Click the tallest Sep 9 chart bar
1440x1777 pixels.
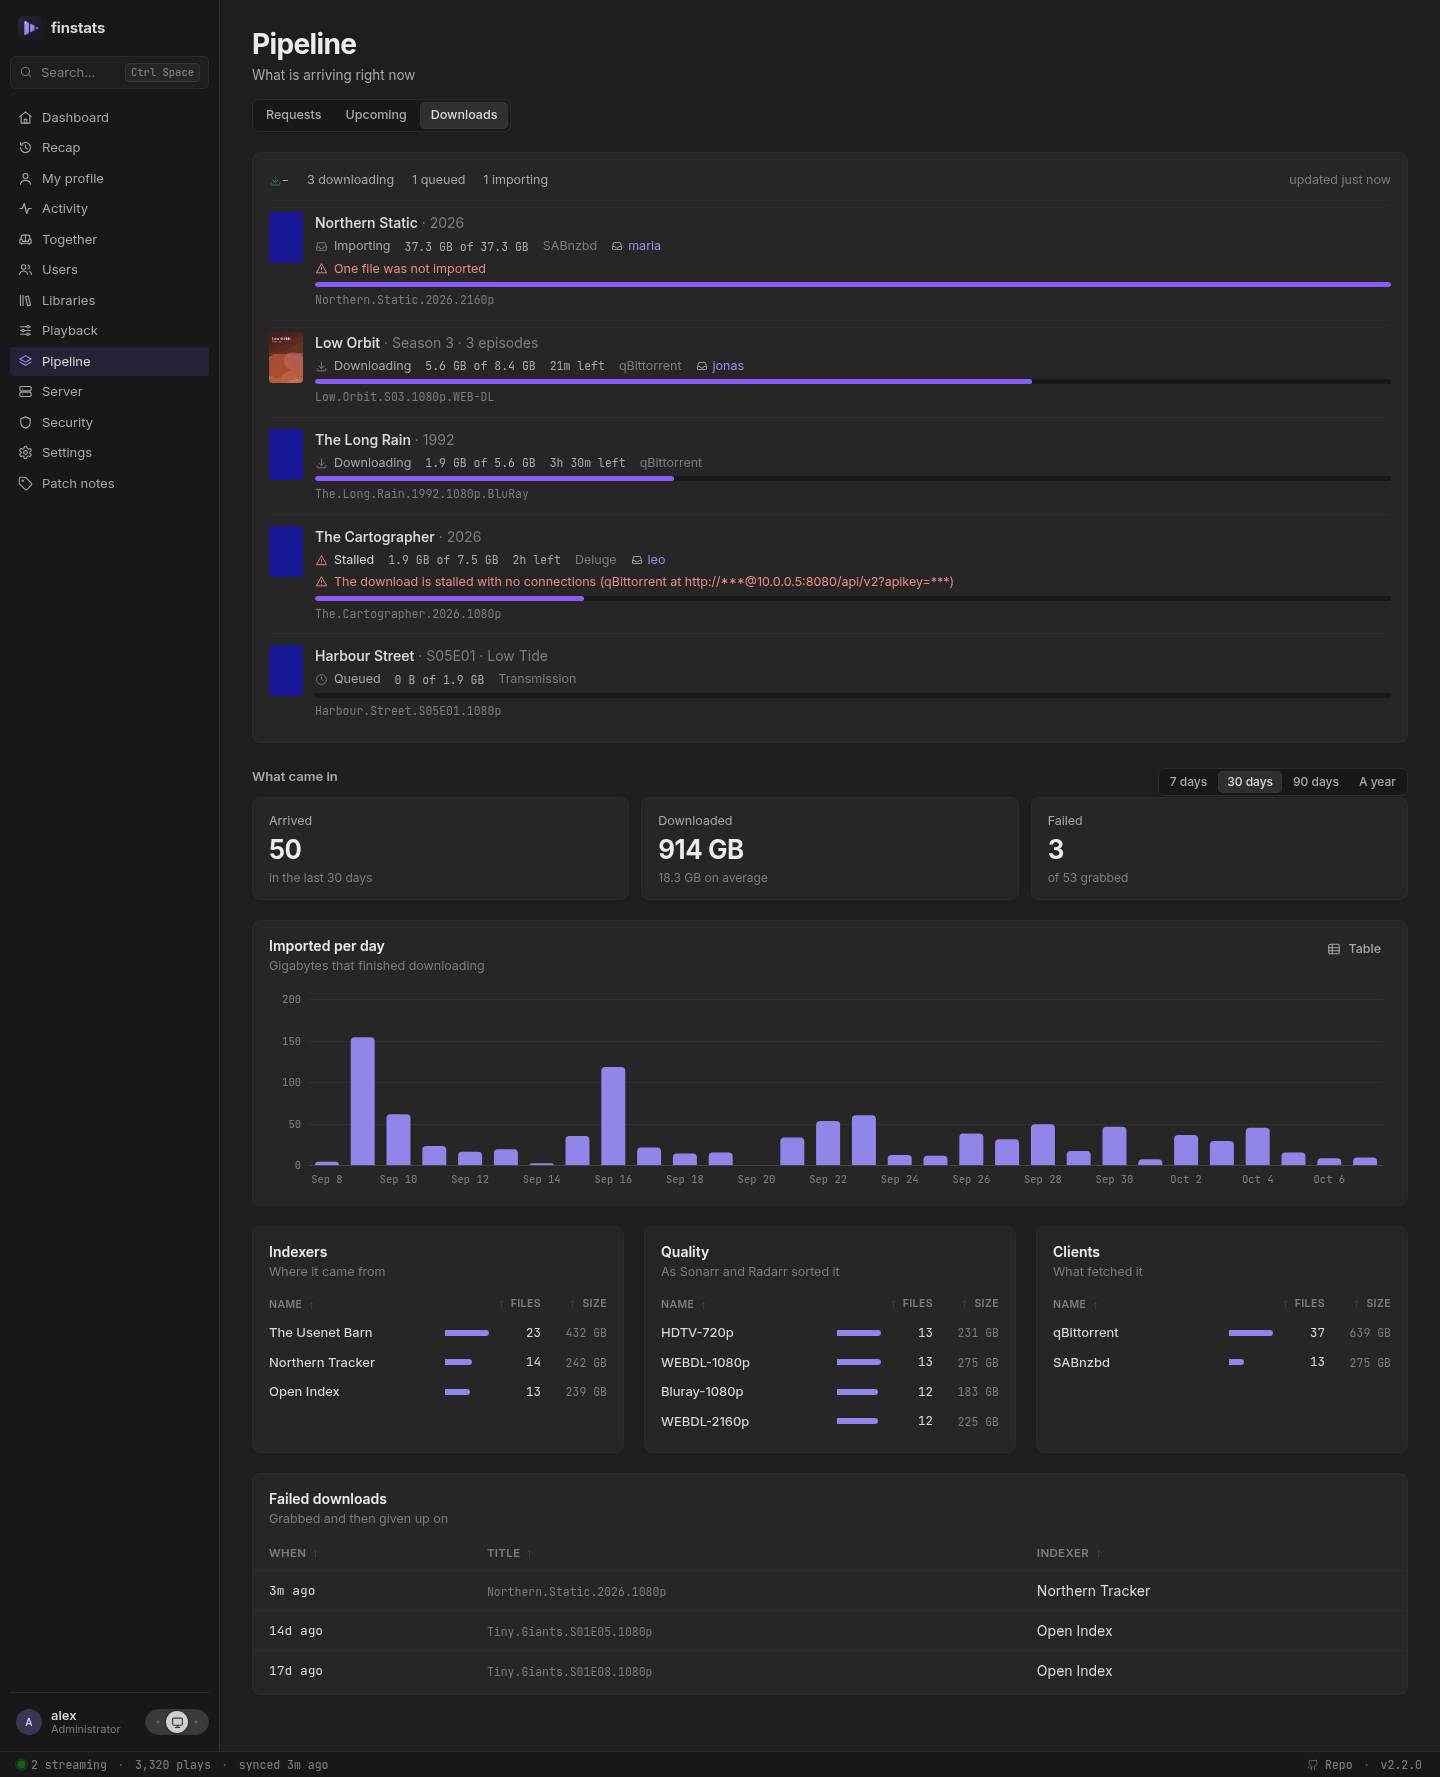[x=363, y=1101]
